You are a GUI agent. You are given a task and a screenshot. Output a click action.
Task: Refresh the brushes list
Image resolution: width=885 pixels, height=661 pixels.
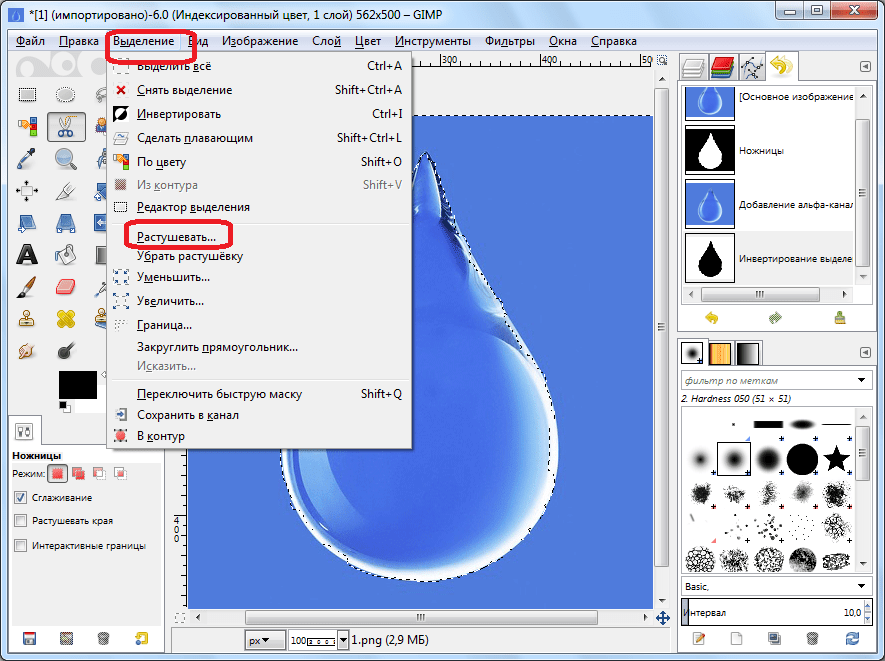[852, 638]
